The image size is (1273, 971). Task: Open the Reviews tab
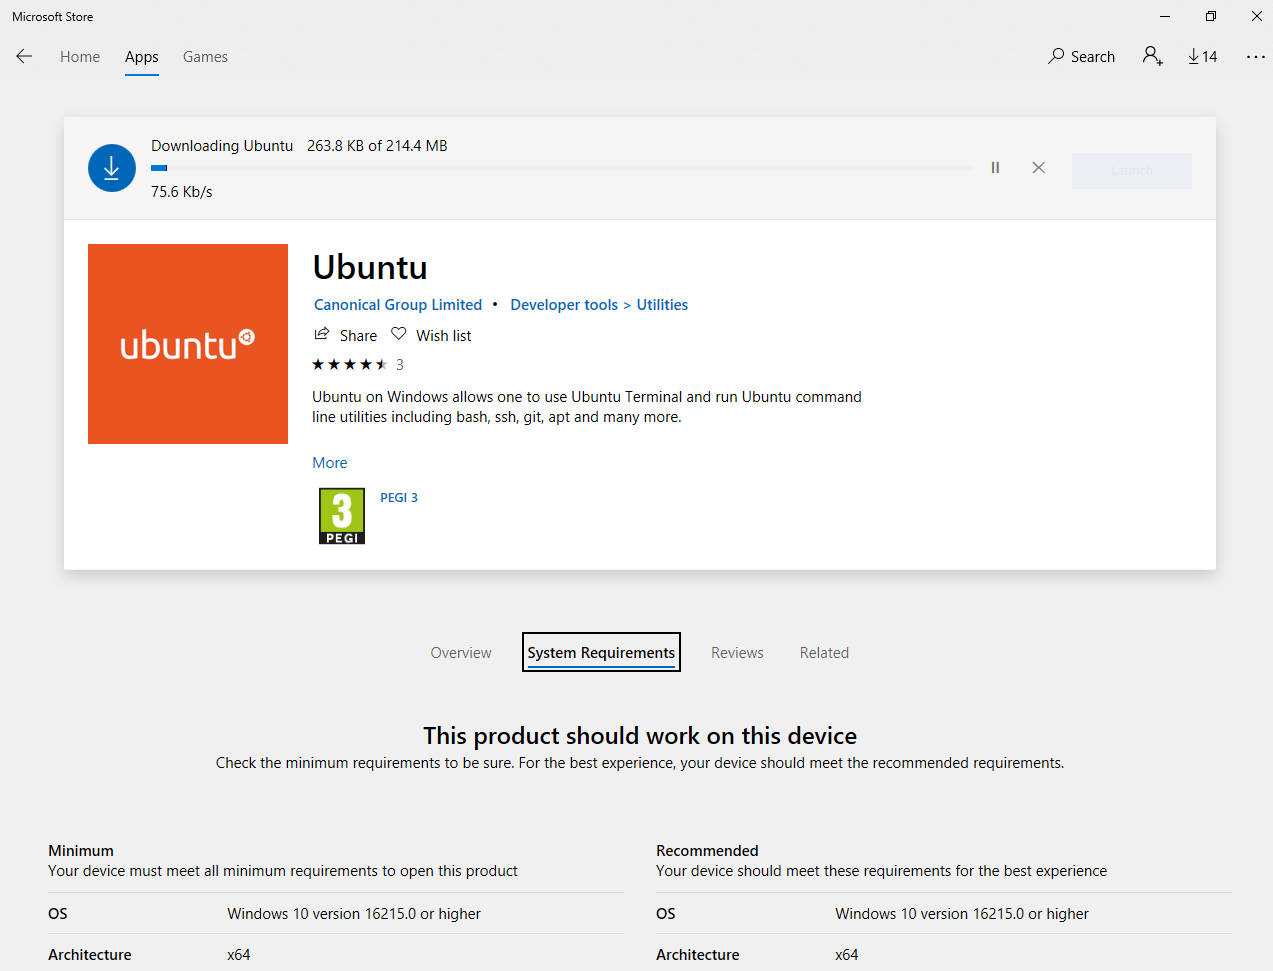pos(737,653)
